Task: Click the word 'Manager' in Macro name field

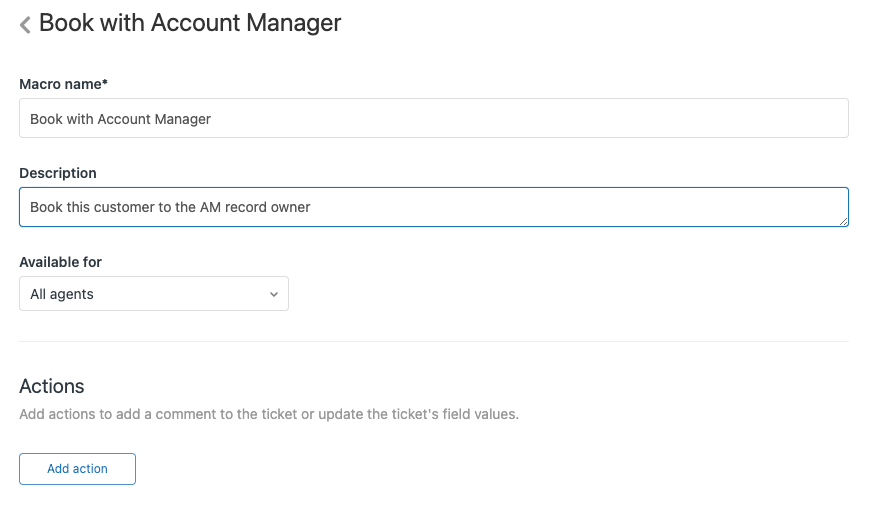Action: coord(183,118)
